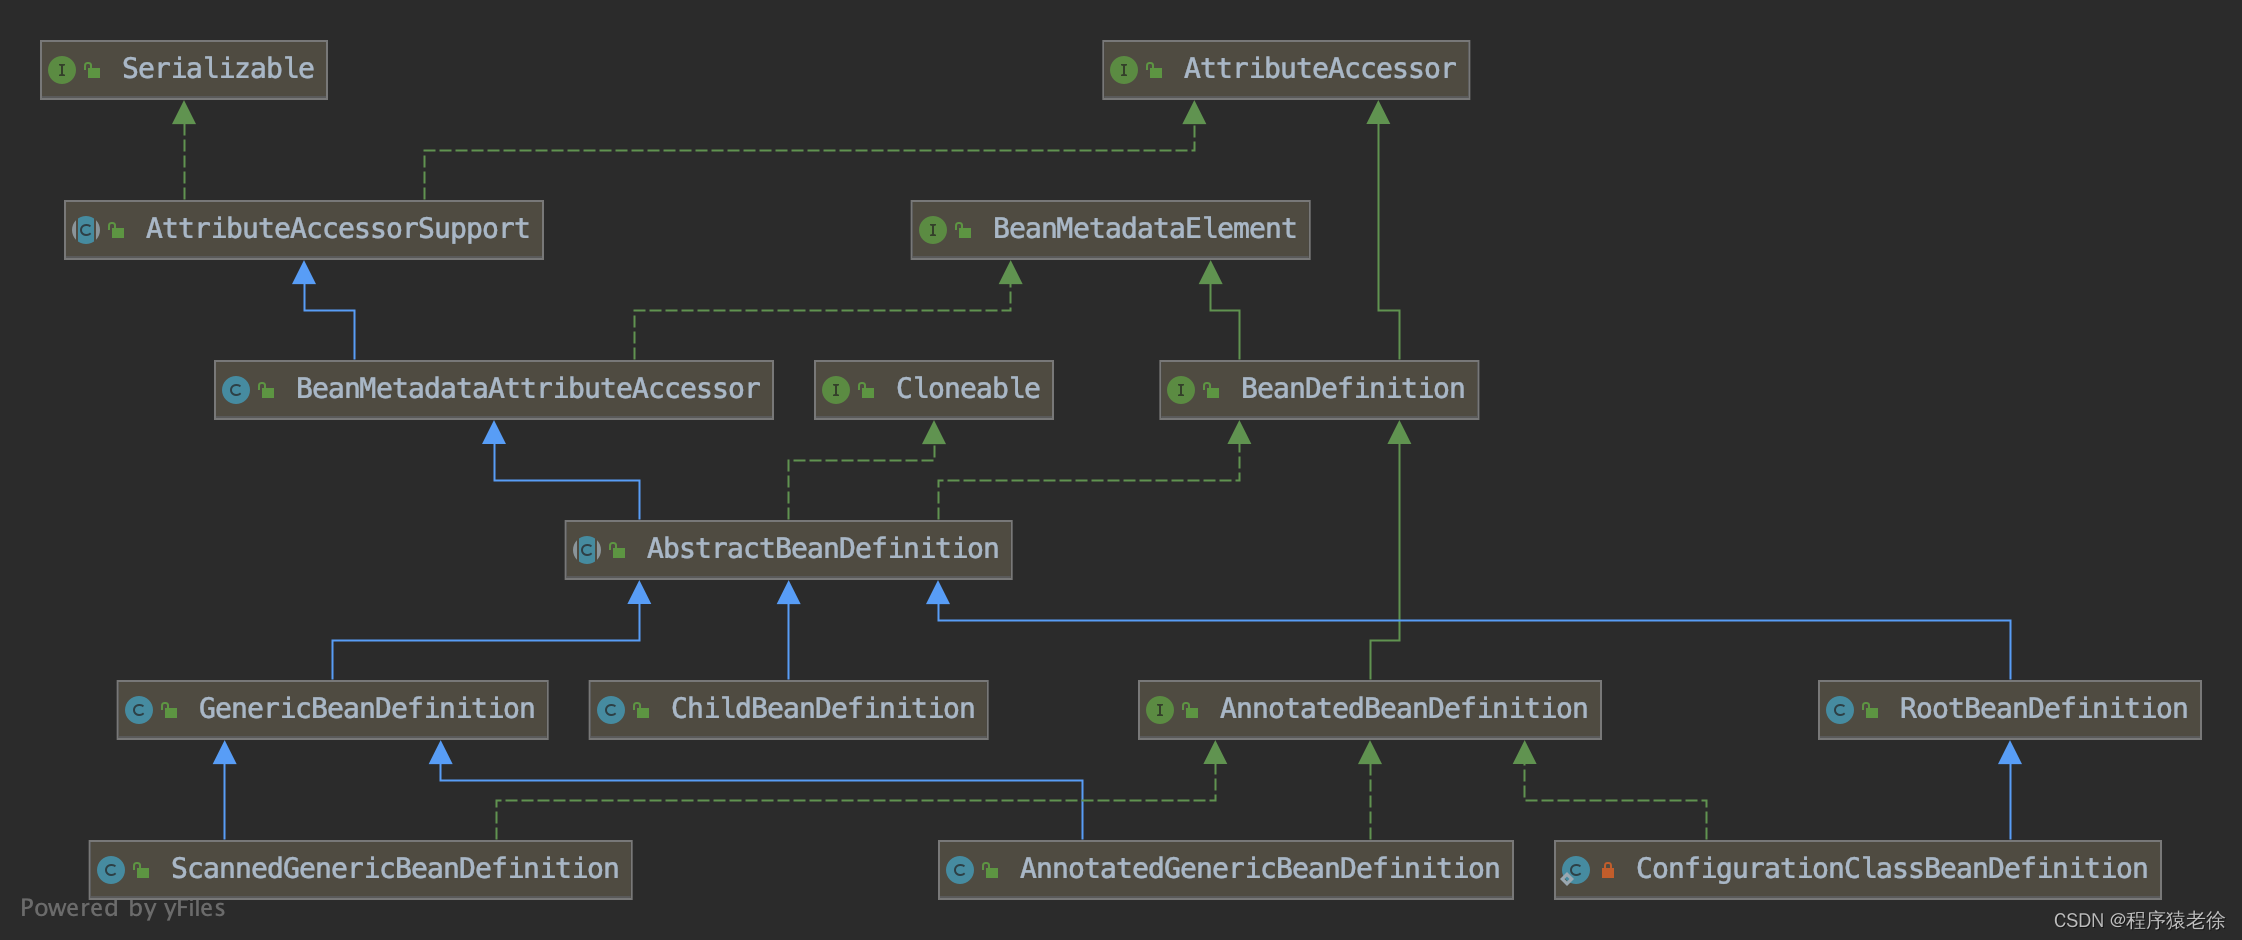This screenshot has height=940, width=2242.
Task: Select the ScannedGenericBeanDefinition node label
Action: (395, 869)
